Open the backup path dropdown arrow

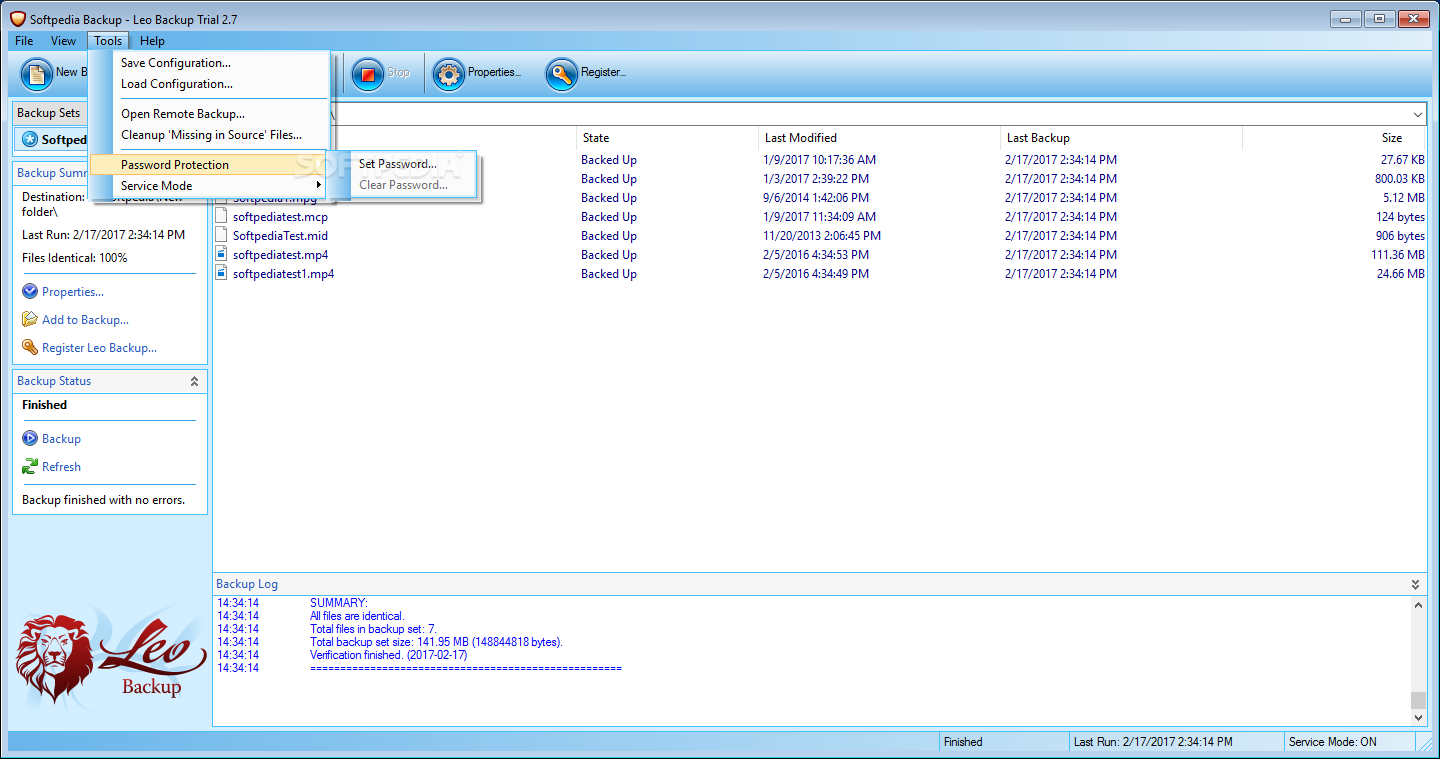(x=1418, y=114)
